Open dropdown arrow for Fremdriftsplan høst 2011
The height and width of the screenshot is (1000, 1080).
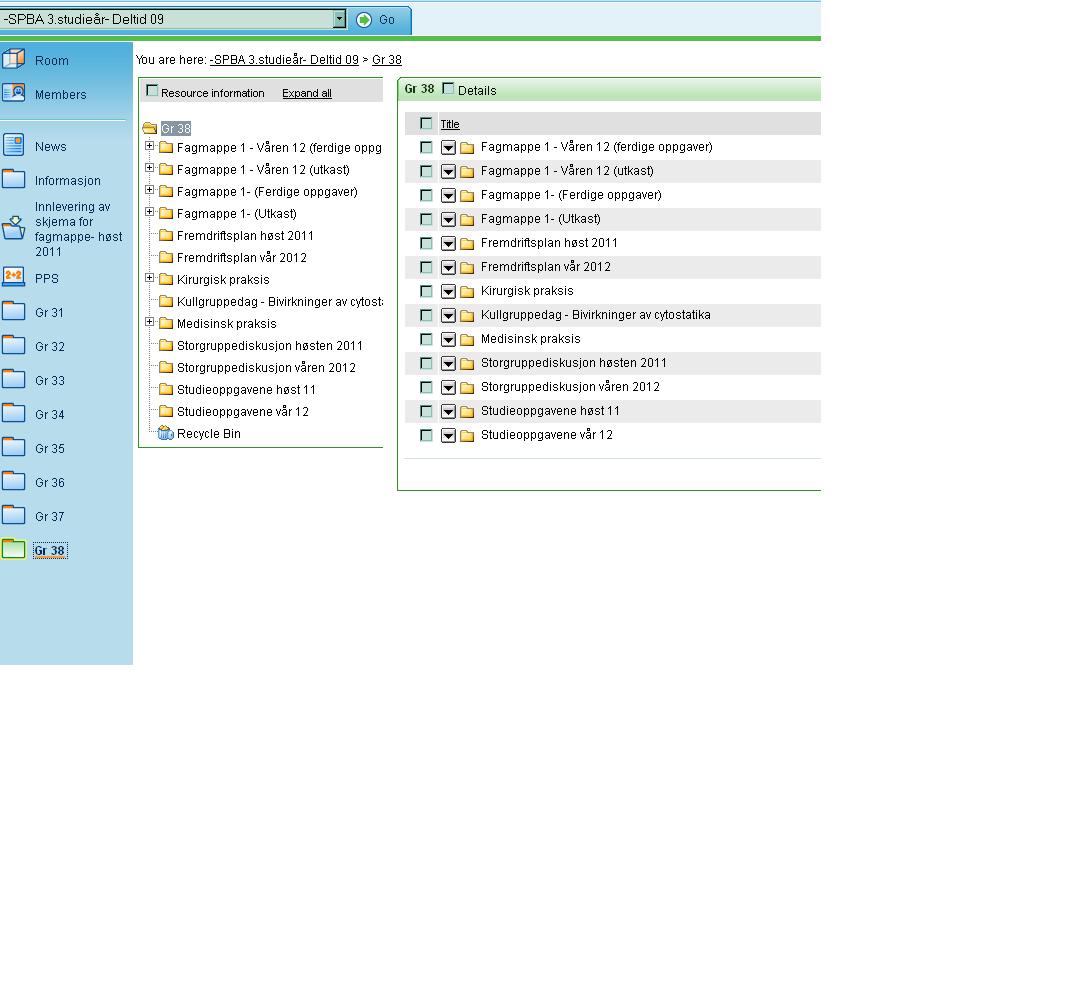coord(448,243)
